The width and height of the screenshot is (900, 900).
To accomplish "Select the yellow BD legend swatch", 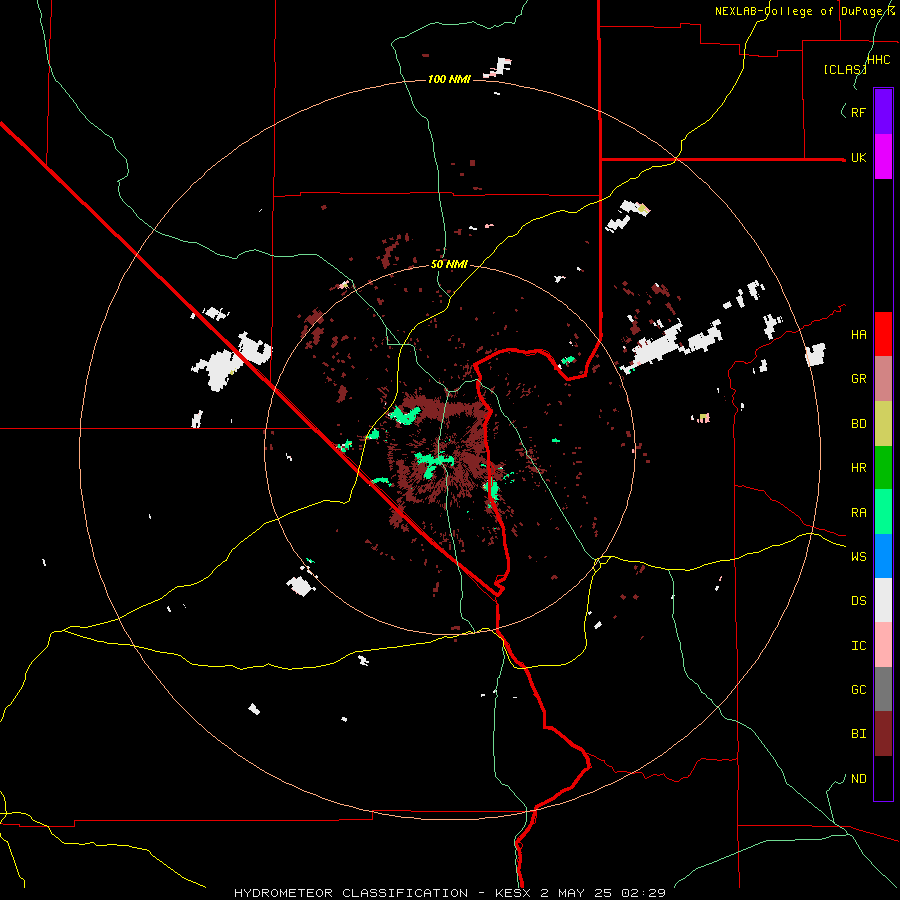I will (x=883, y=424).
